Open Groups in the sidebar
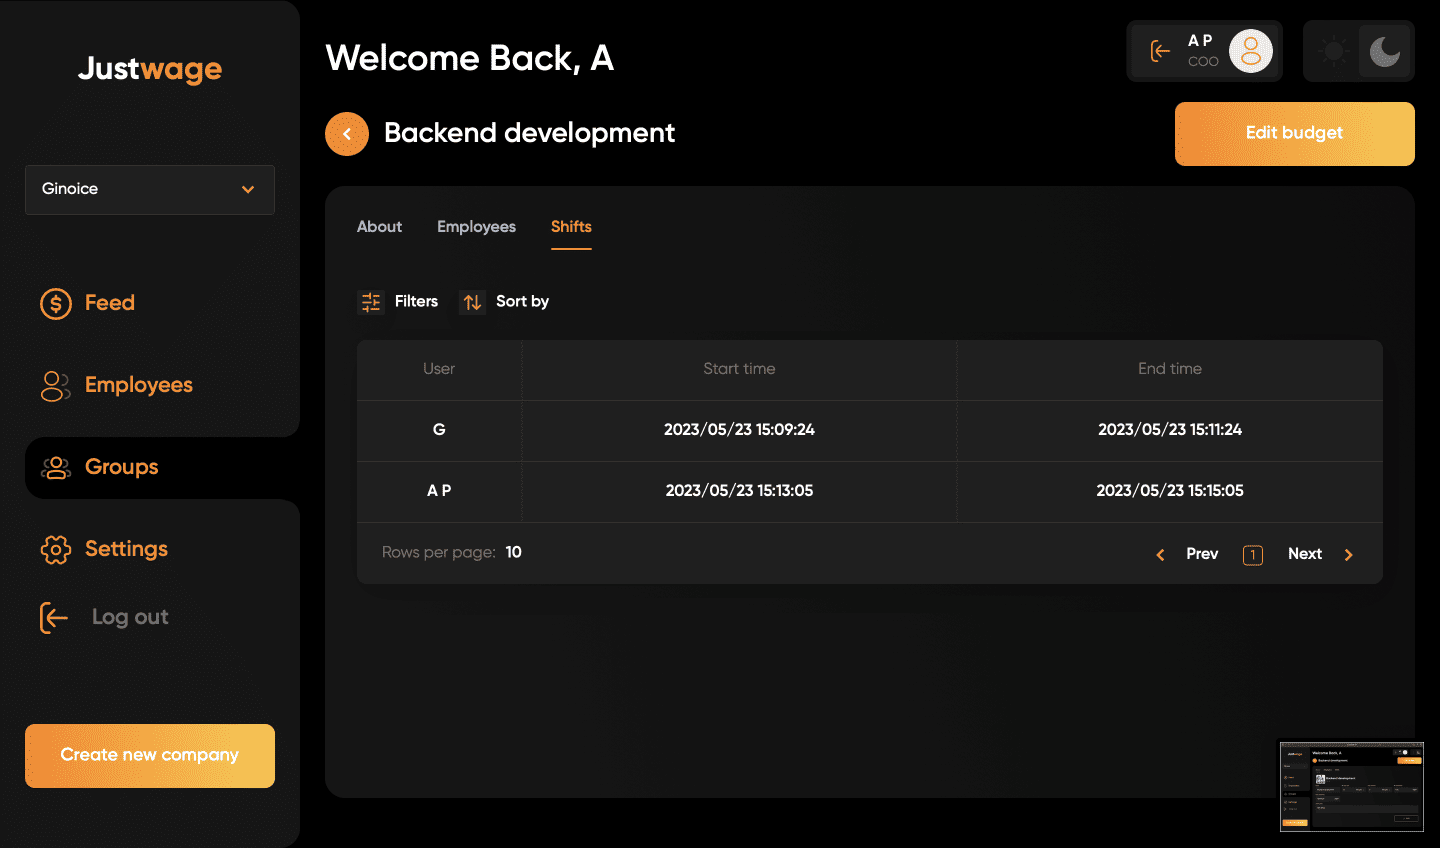This screenshot has width=1440, height=848. point(122,467)
